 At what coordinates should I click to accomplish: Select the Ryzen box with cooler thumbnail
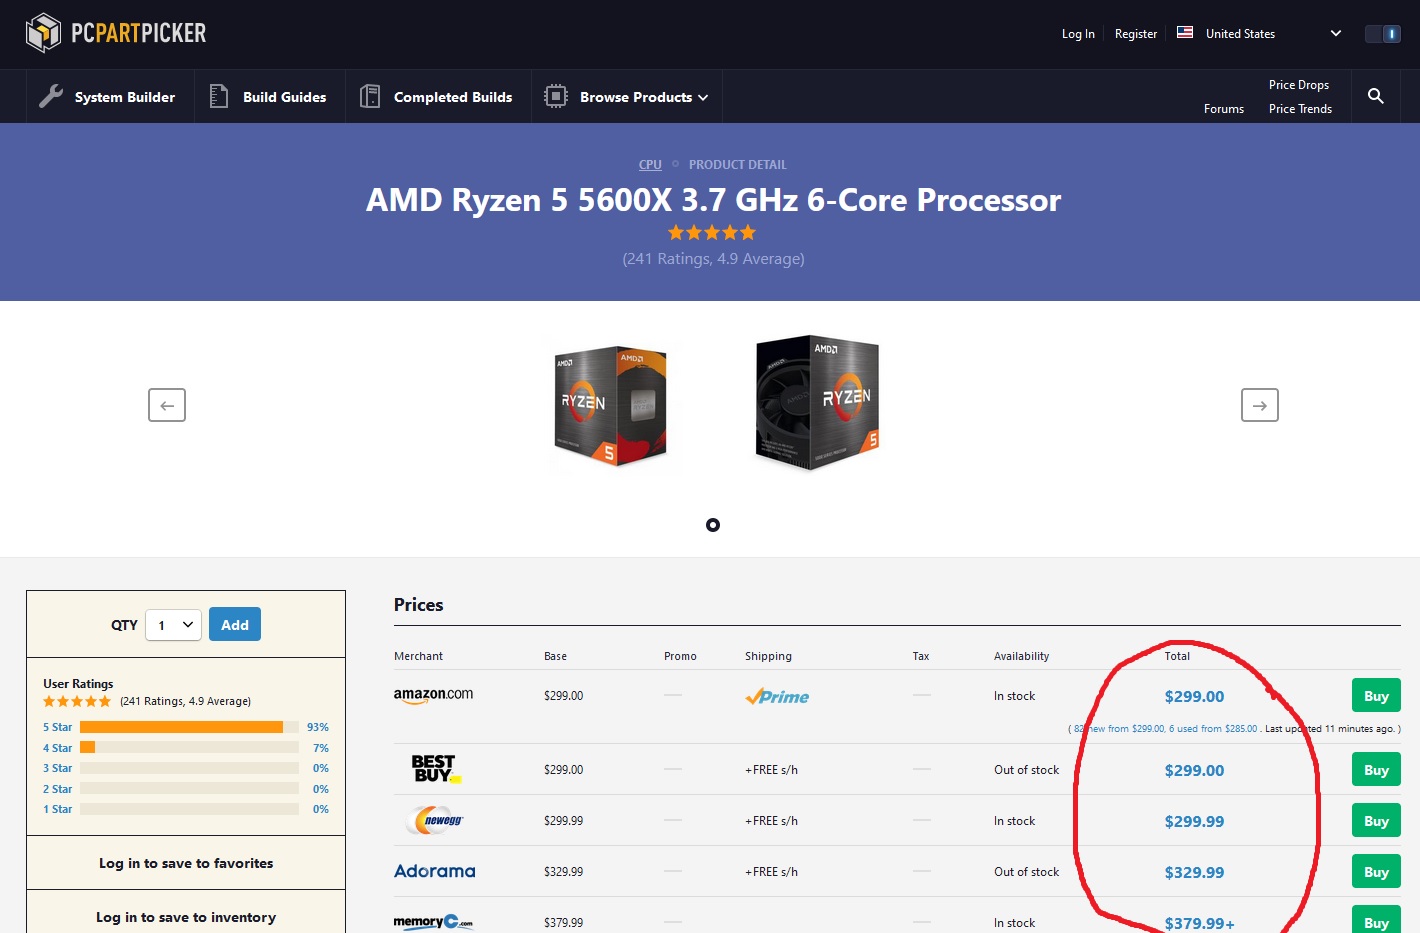[x=817, y=403]
